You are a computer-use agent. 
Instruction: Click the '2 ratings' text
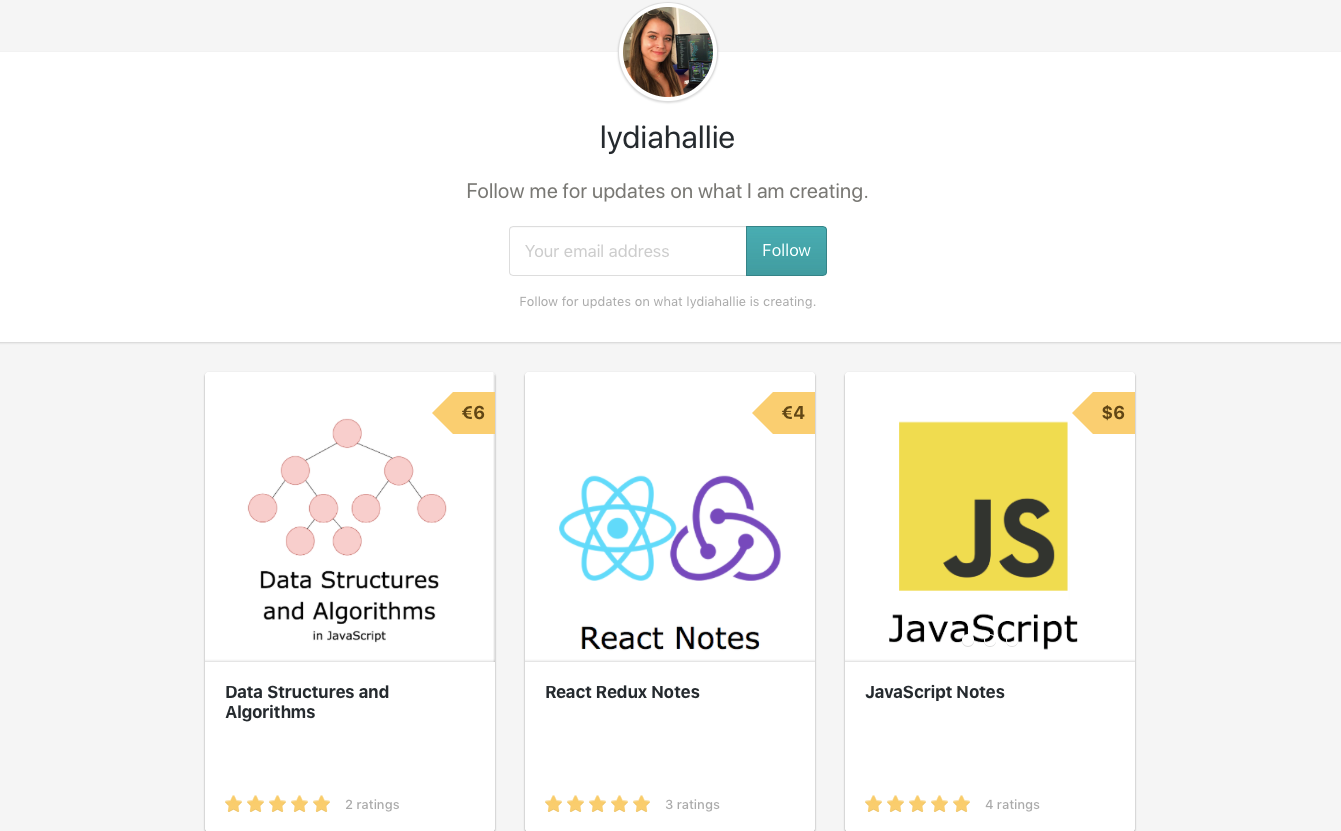[x=372, y=805]
